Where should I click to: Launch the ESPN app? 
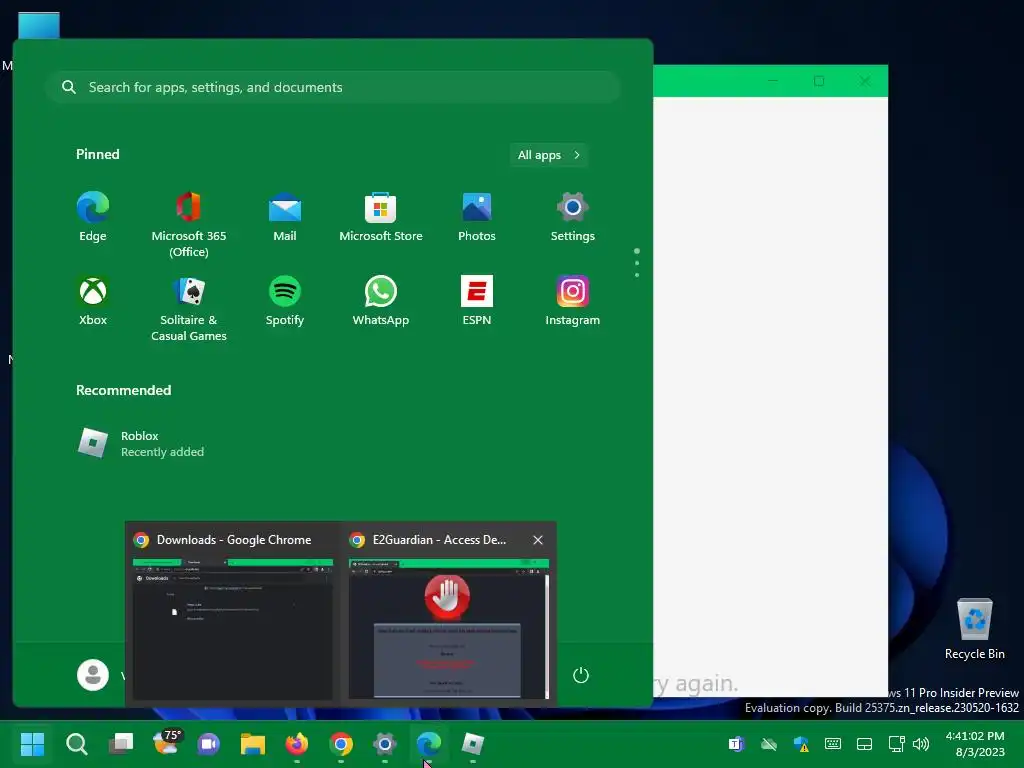pos(477,301)
